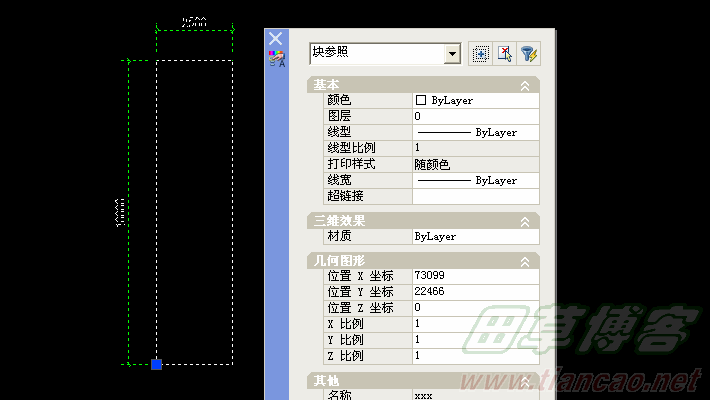Collapse the 基本 section
The height and width of the screenshot is (400, 710).
point(525,86)
